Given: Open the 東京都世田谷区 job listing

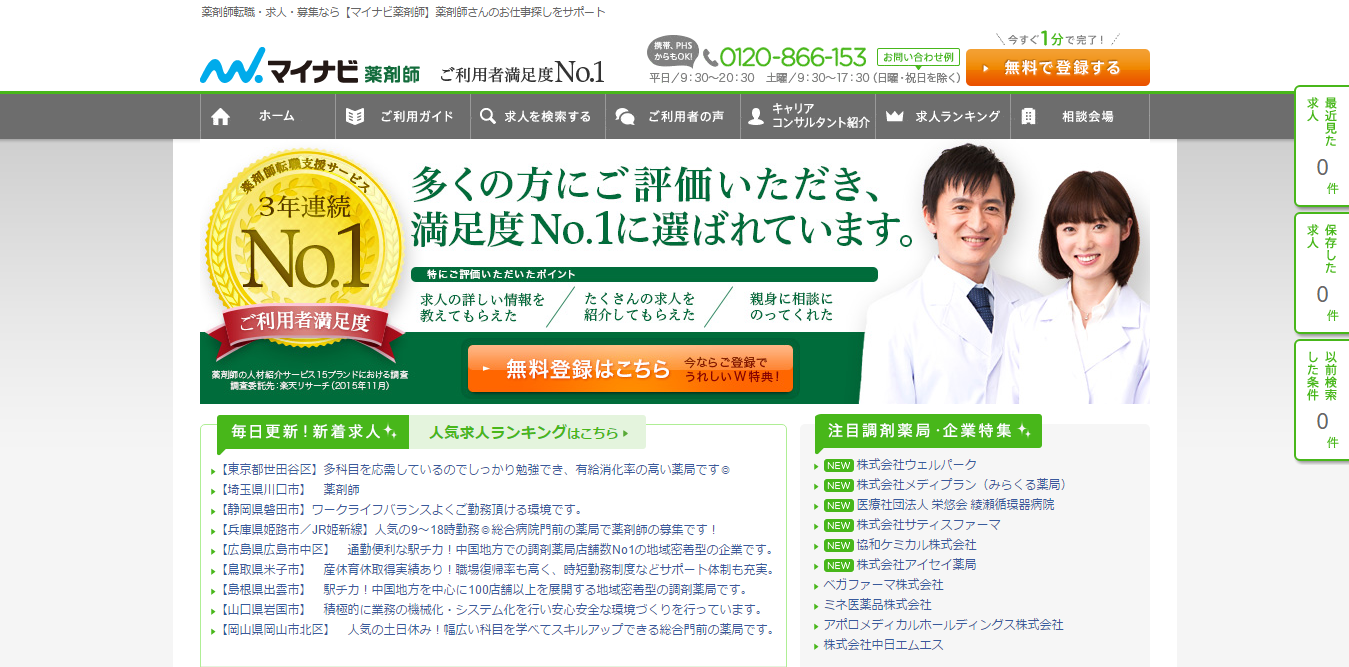Looking at the screenshot, I should (x=476, y=469).
